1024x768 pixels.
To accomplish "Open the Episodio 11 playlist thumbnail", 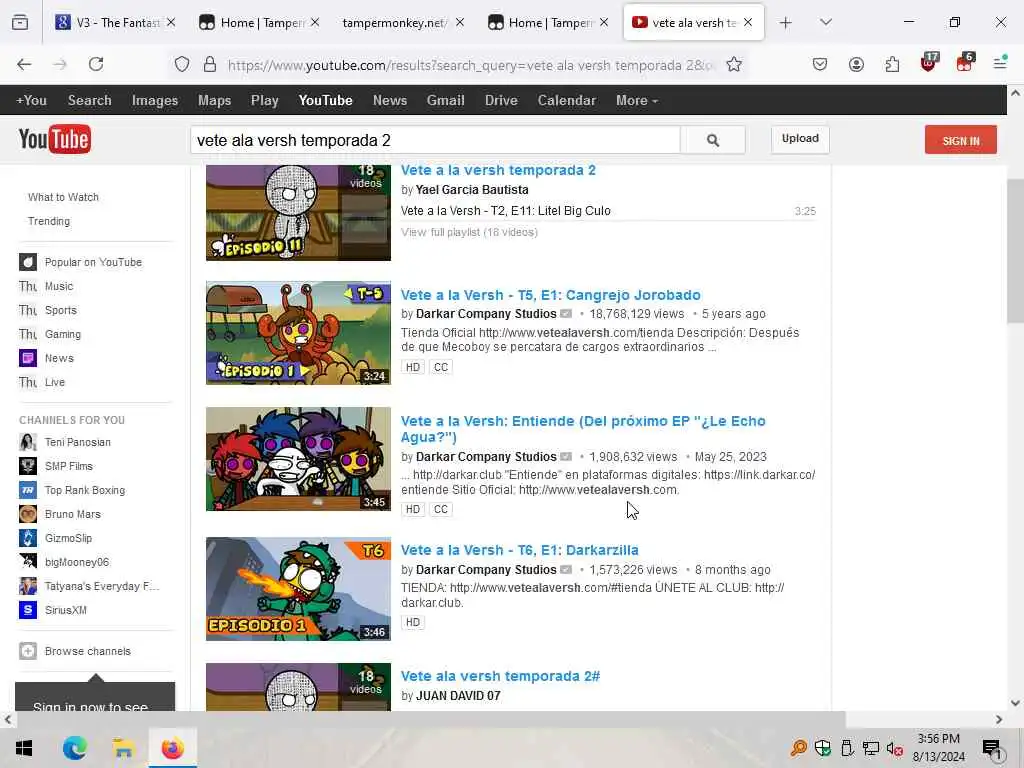I will [x=298, y=213].
